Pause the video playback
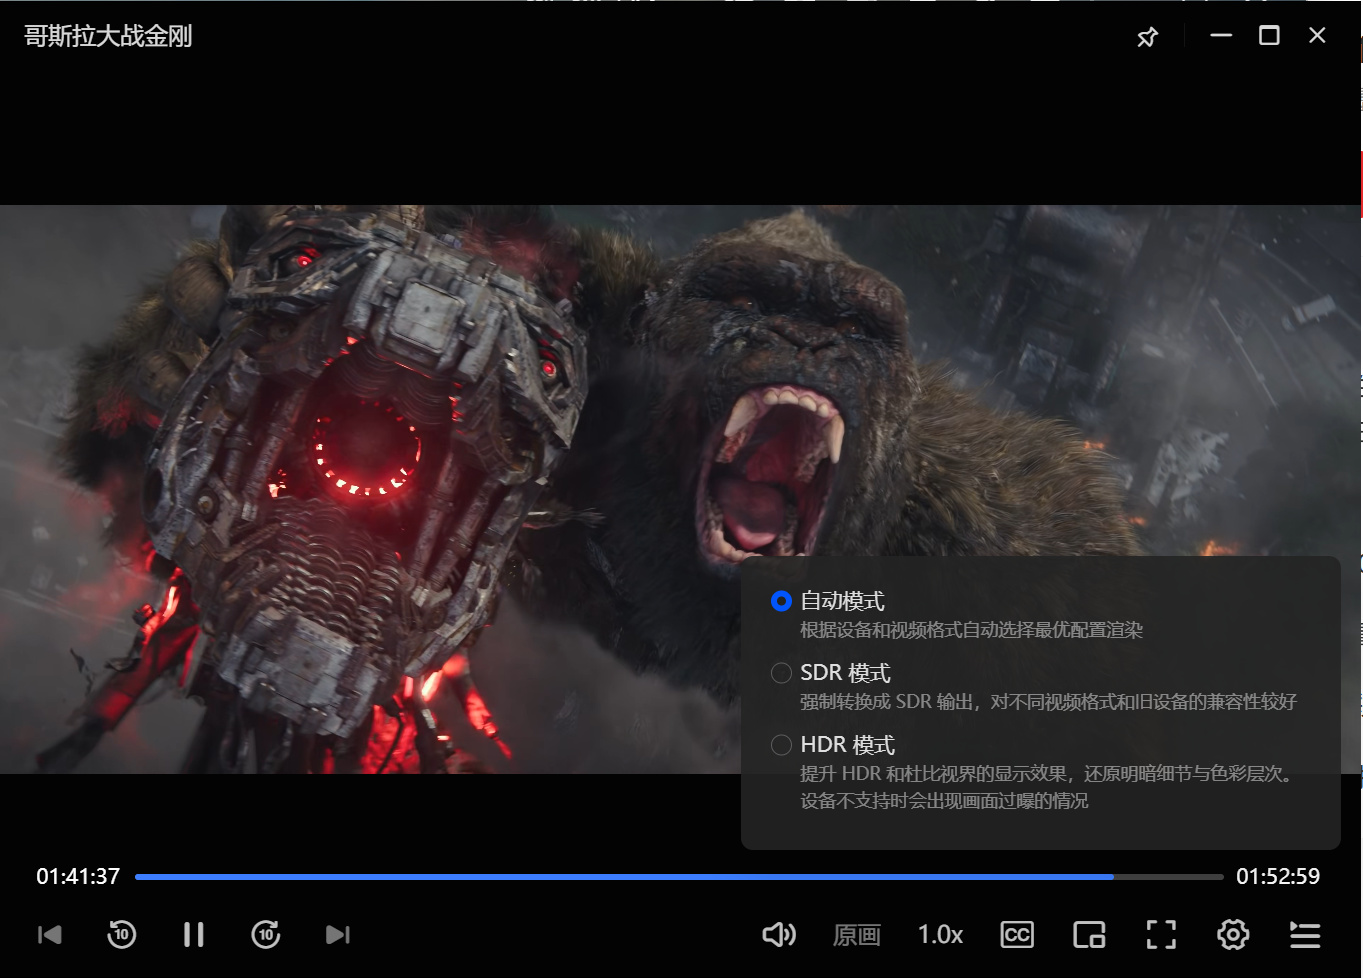 (194, 935)
